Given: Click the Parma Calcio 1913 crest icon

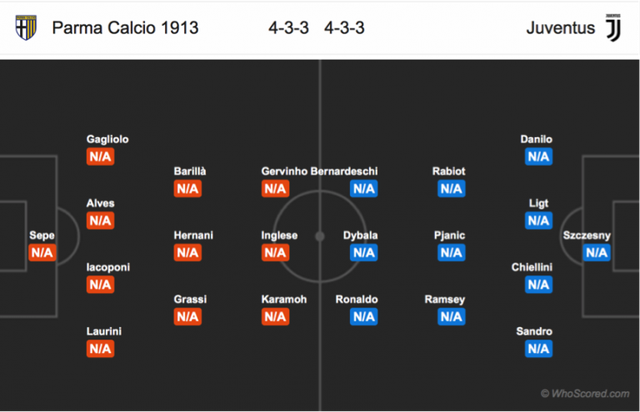Looking at the screenshot, I should coord(26,27).
